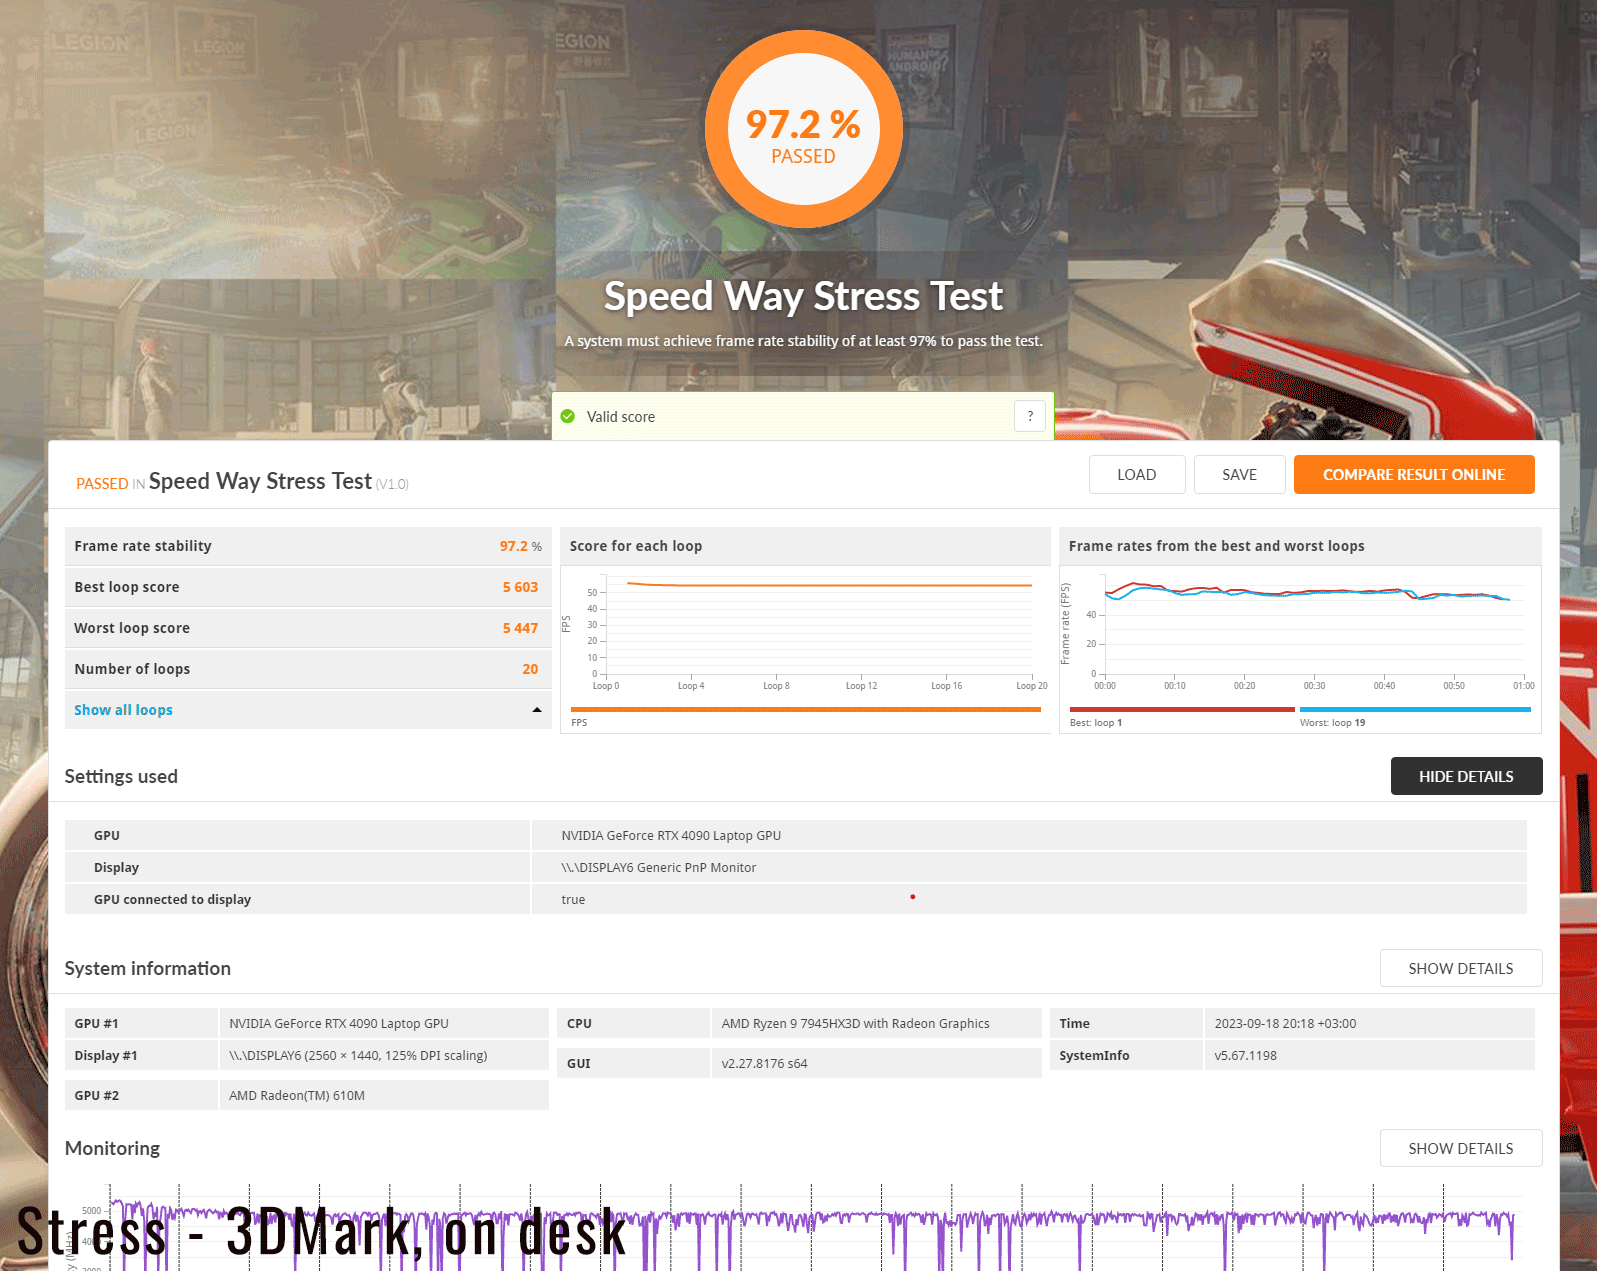Click the SAVE button
The height and width of the screenshot is (1271, 1597).
1240,475
